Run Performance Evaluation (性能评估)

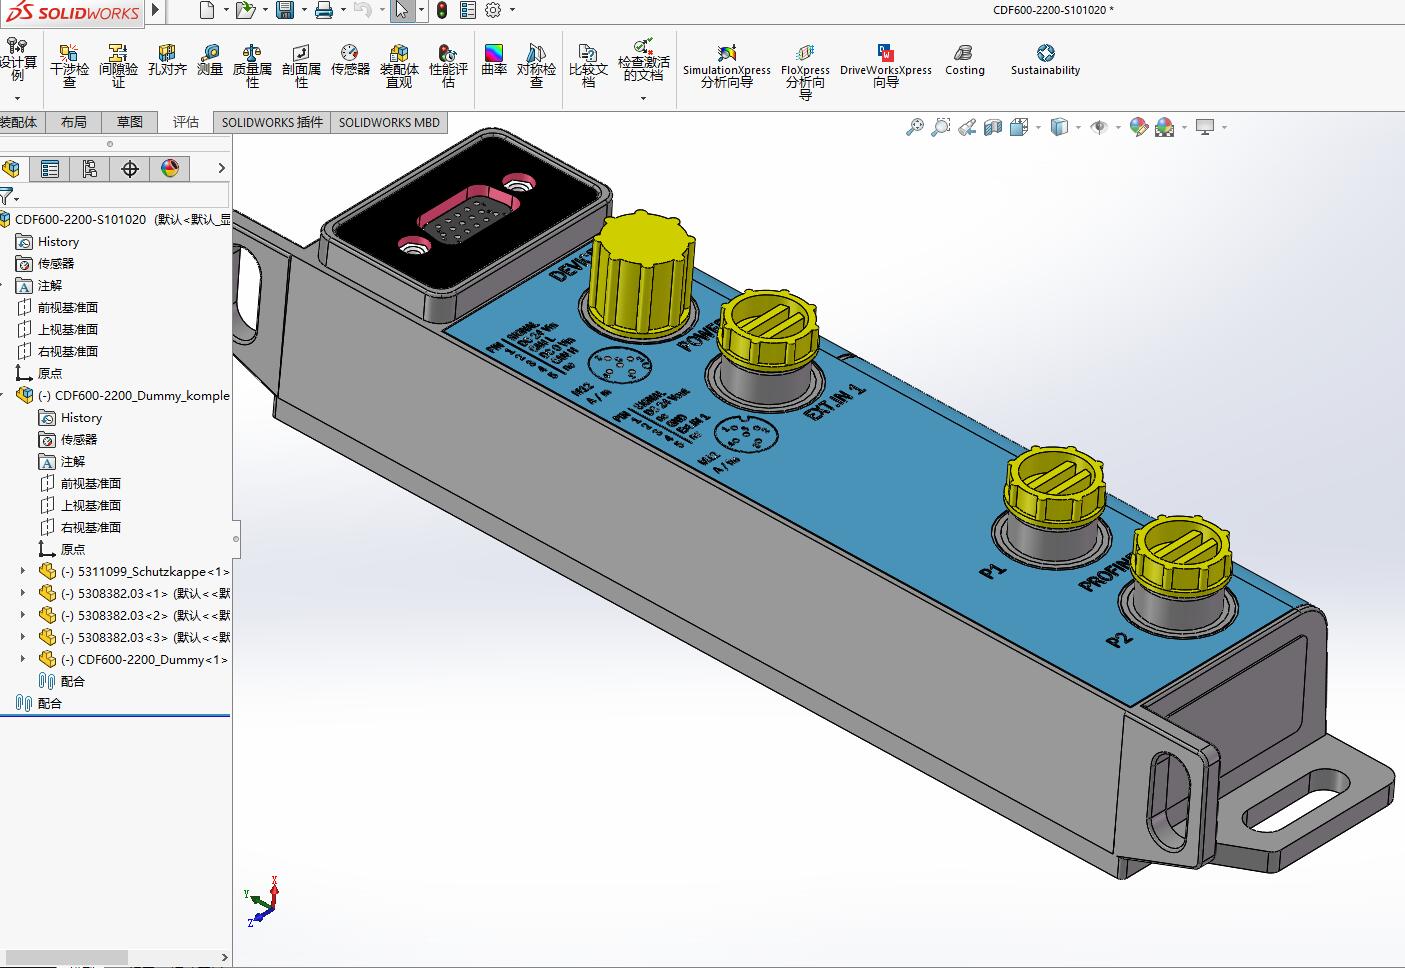(x=448, y=65)
